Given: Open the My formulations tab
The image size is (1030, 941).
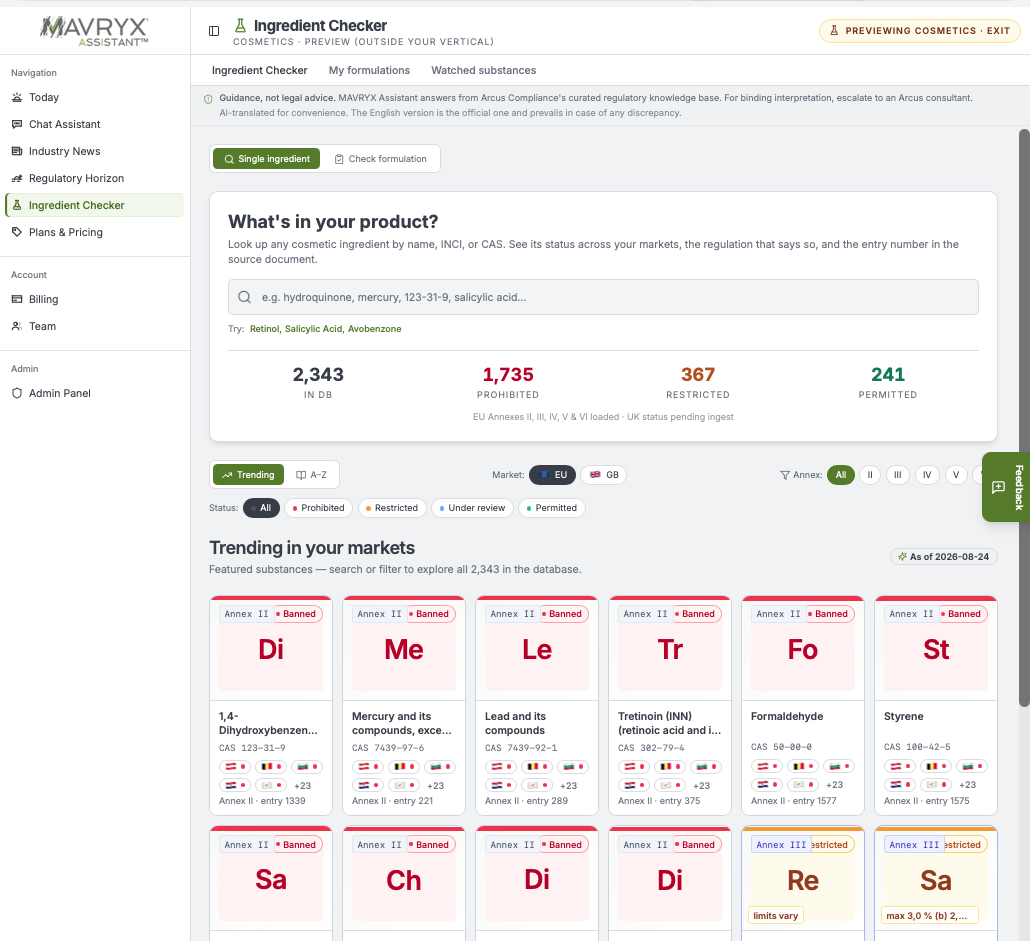Looking at the screenshot, I should point(369,70).
